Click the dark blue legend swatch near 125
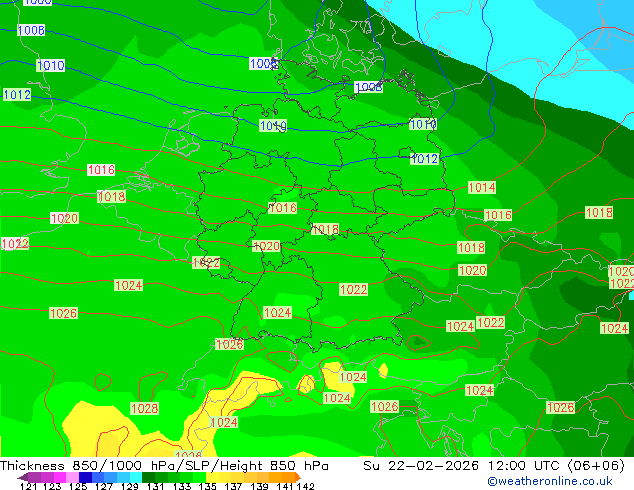634x490 pixels. click(x=85, y=477)
